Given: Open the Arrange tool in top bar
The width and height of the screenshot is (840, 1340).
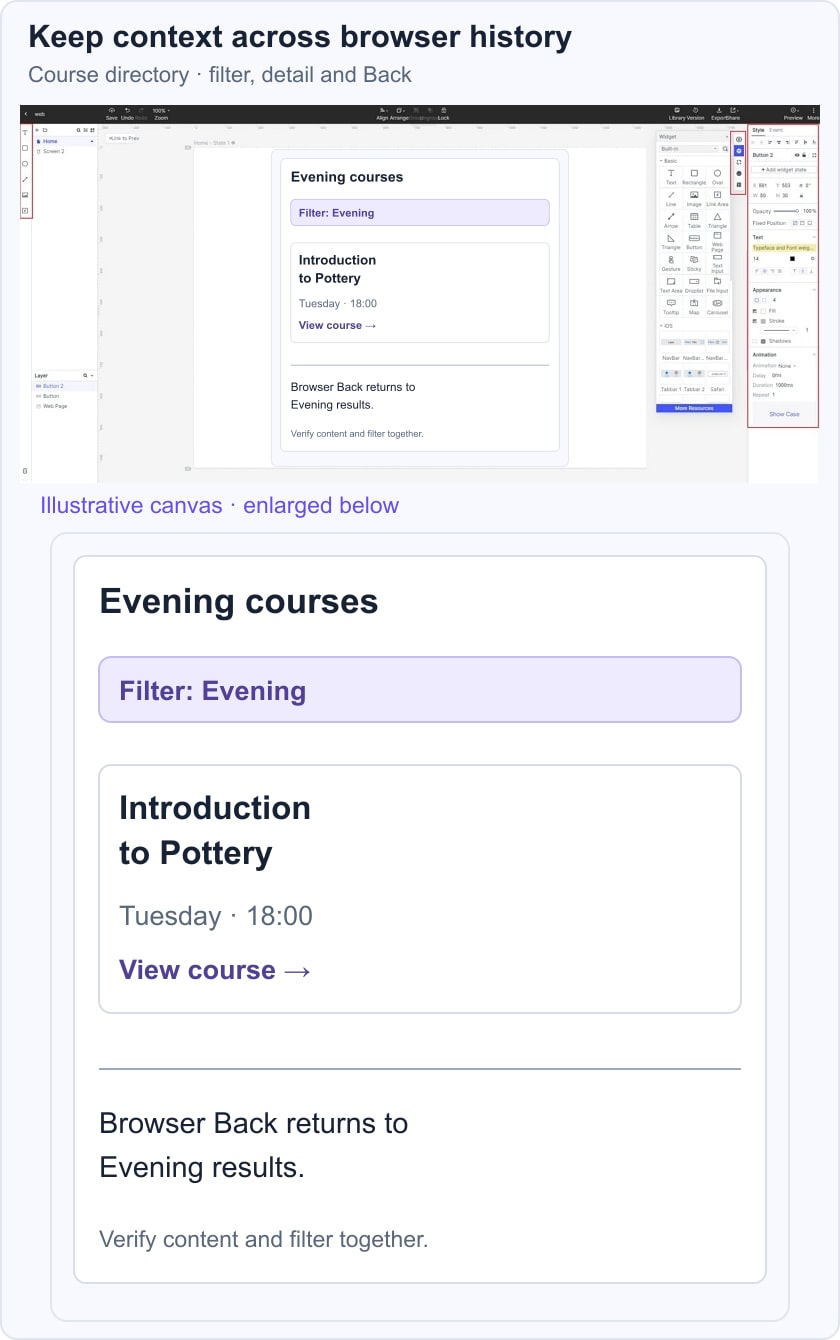Looking at the screenshot, I should [399, 113].
